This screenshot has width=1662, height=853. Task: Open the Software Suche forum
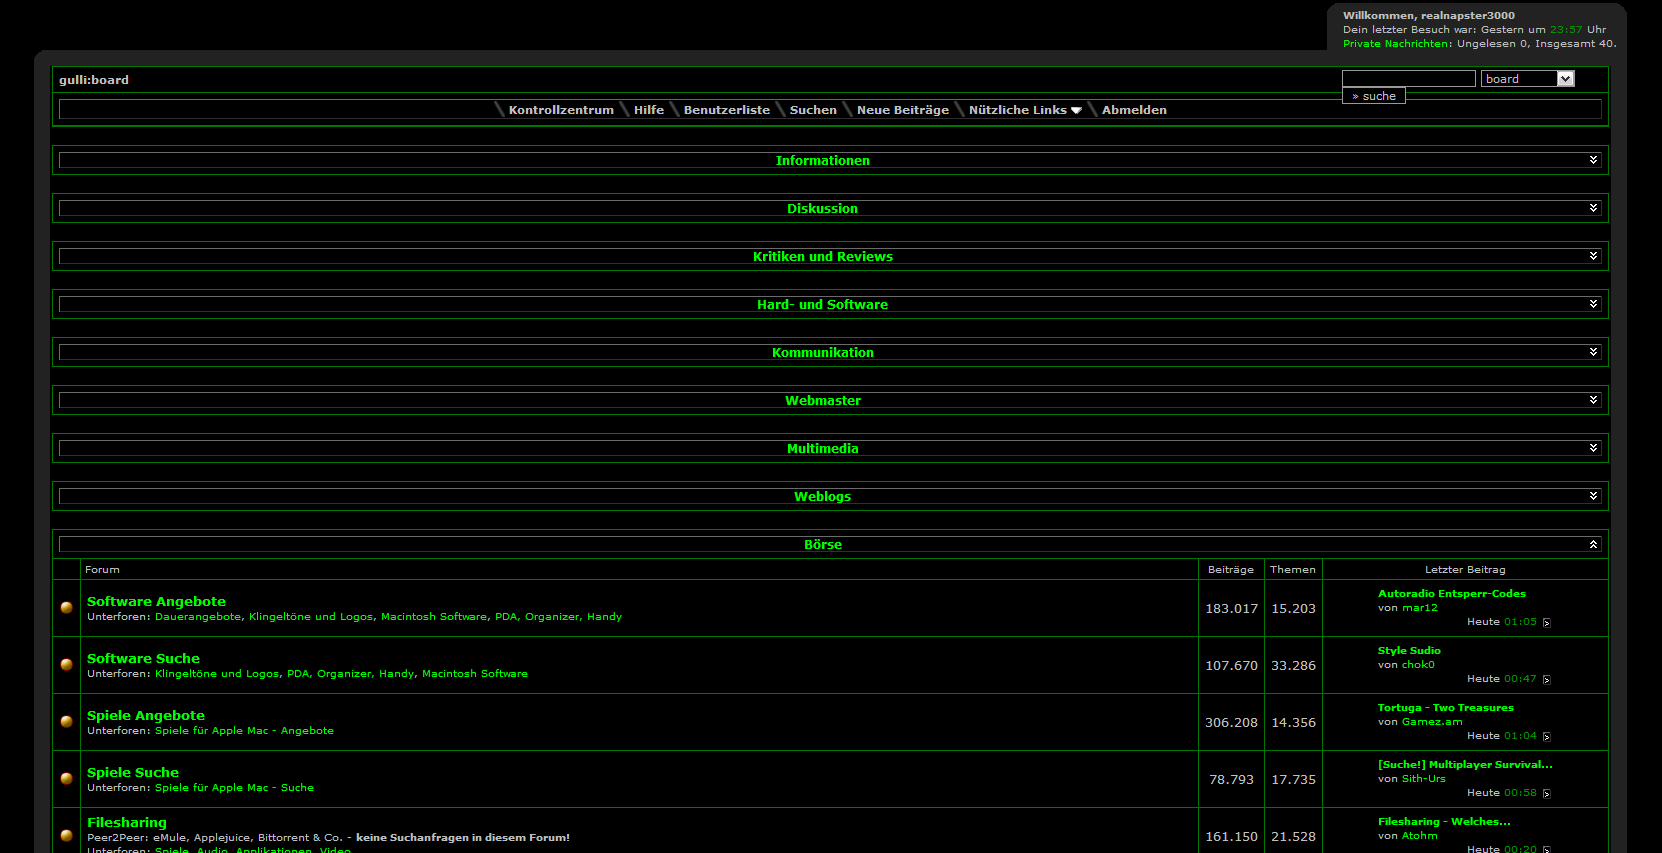pyautogui.click(x=143, y=658)
